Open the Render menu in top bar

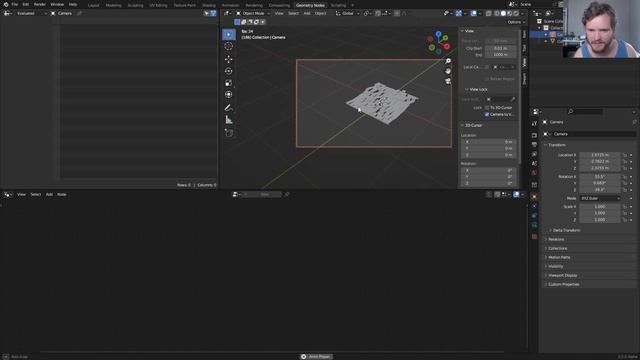click(x=40, y=4)
